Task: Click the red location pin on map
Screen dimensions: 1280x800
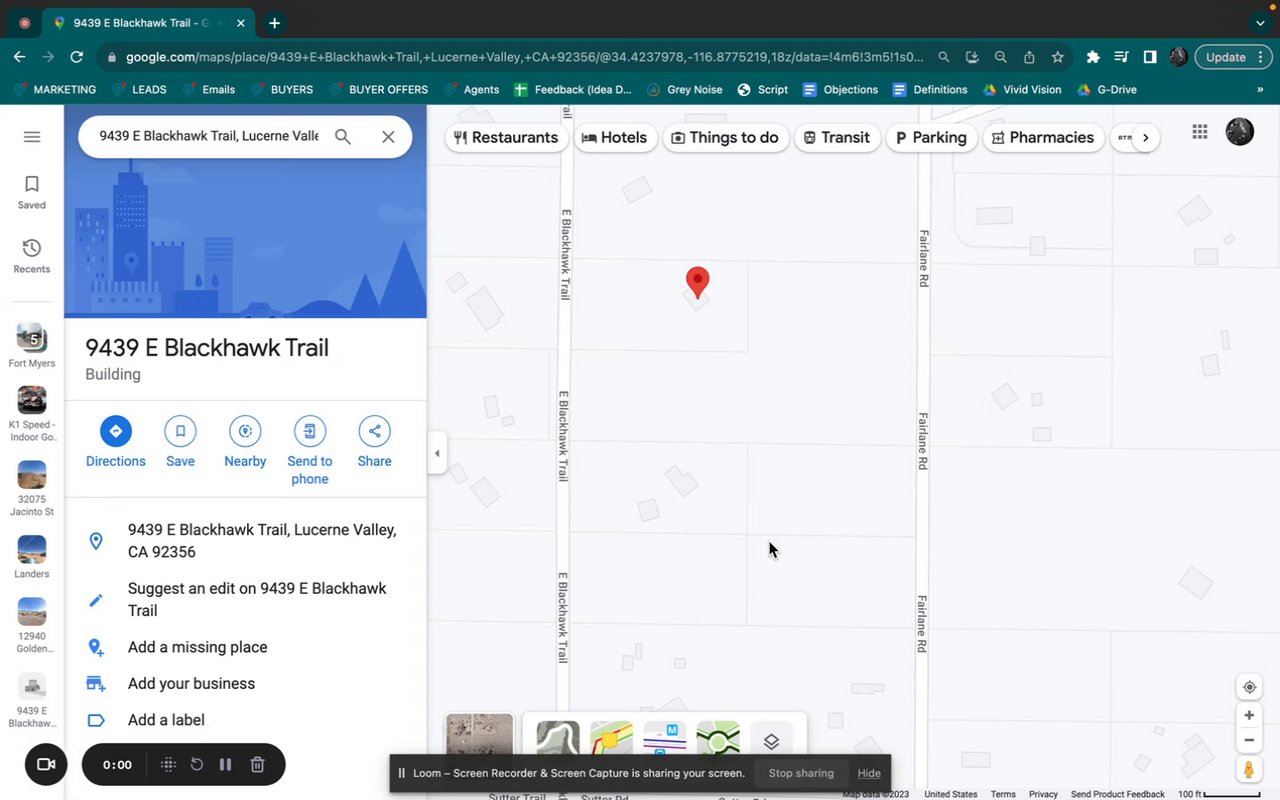Action: (x=697, y=283)
